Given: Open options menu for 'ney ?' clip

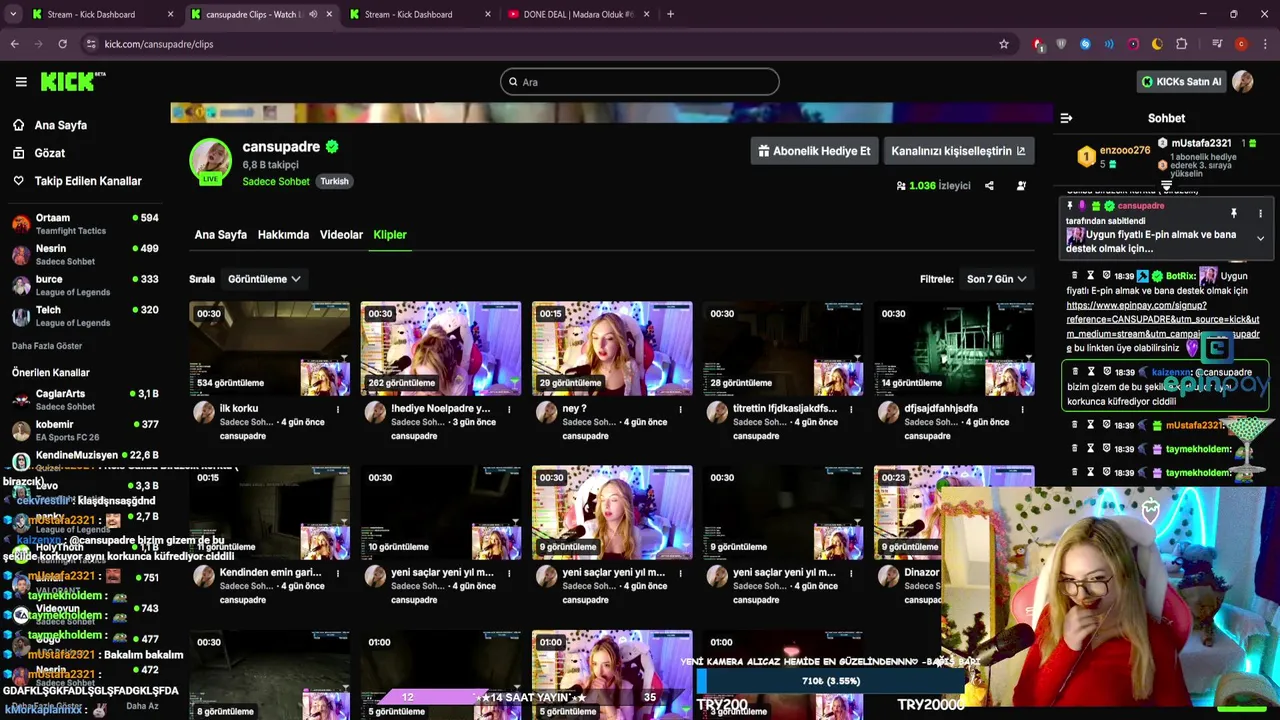Looking at the screenshot, I should pos(680,409).
